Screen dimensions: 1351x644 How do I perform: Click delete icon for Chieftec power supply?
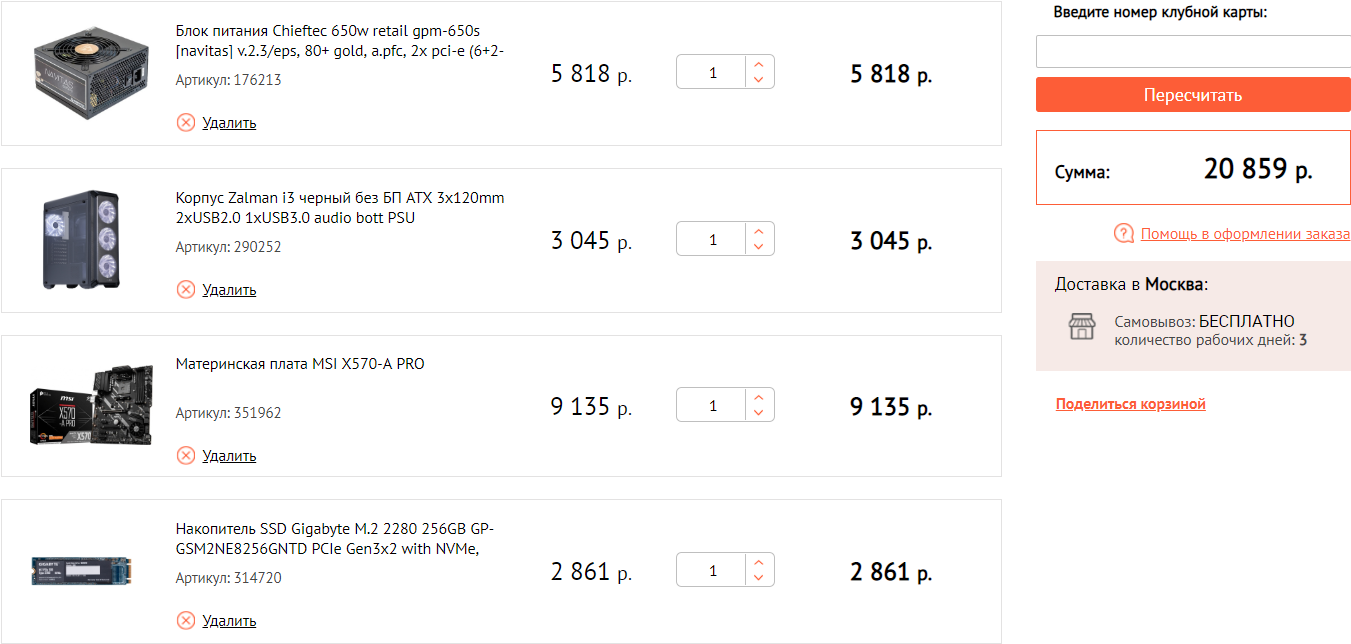(186, 123)
